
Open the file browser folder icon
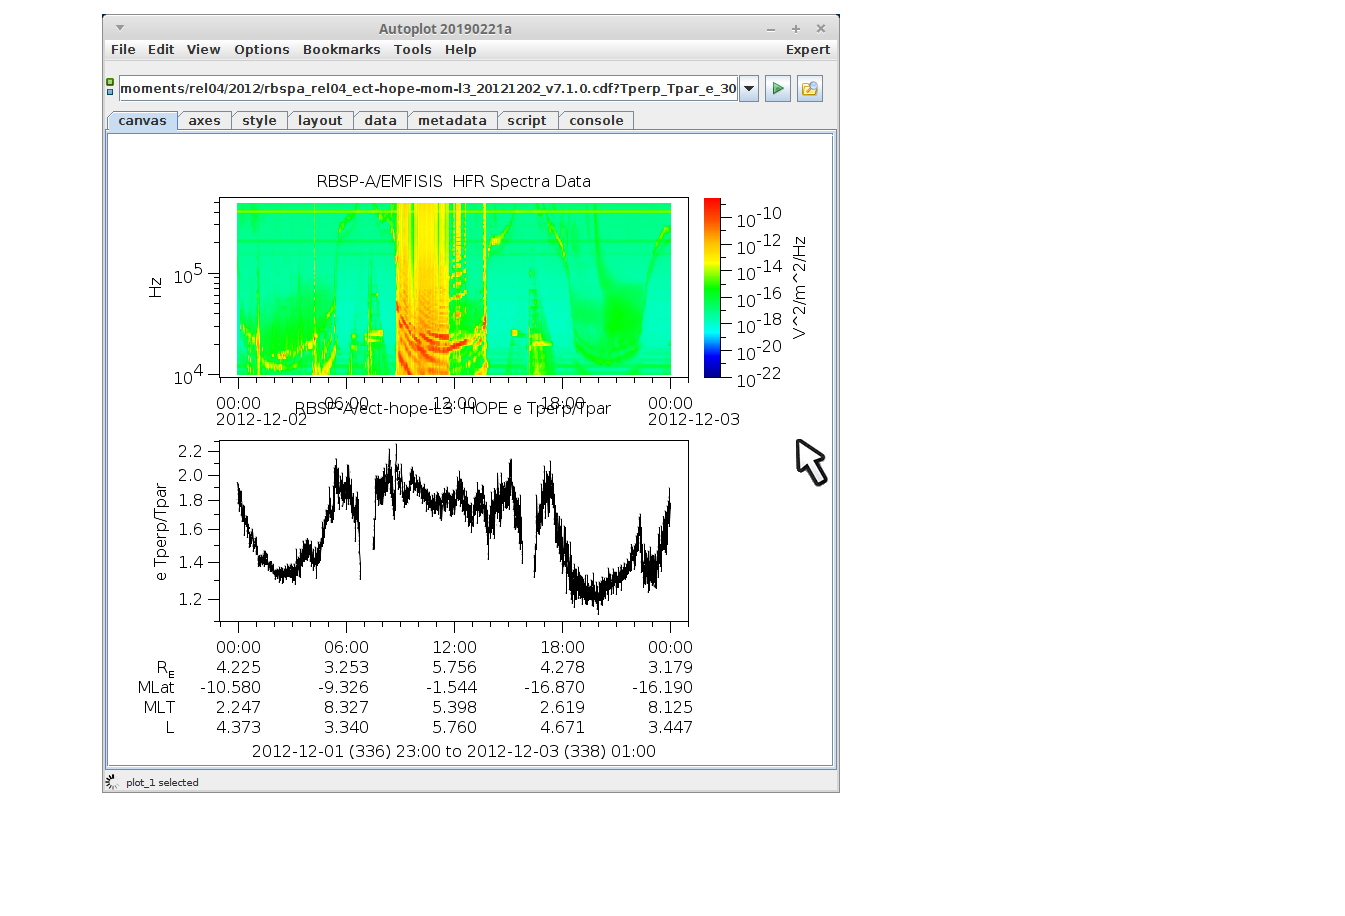click(809, 89)
